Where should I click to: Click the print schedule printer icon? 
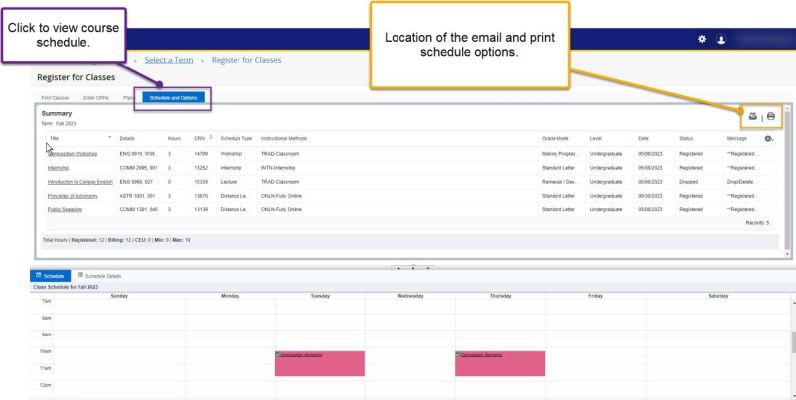pos(771,116)
